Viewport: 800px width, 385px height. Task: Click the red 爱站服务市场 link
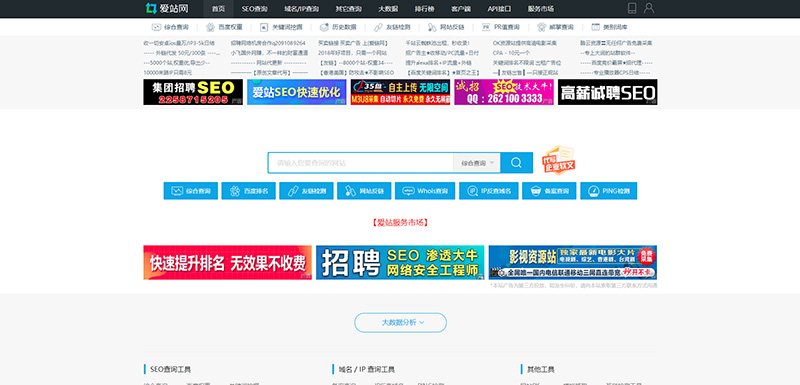coord(400,222)
